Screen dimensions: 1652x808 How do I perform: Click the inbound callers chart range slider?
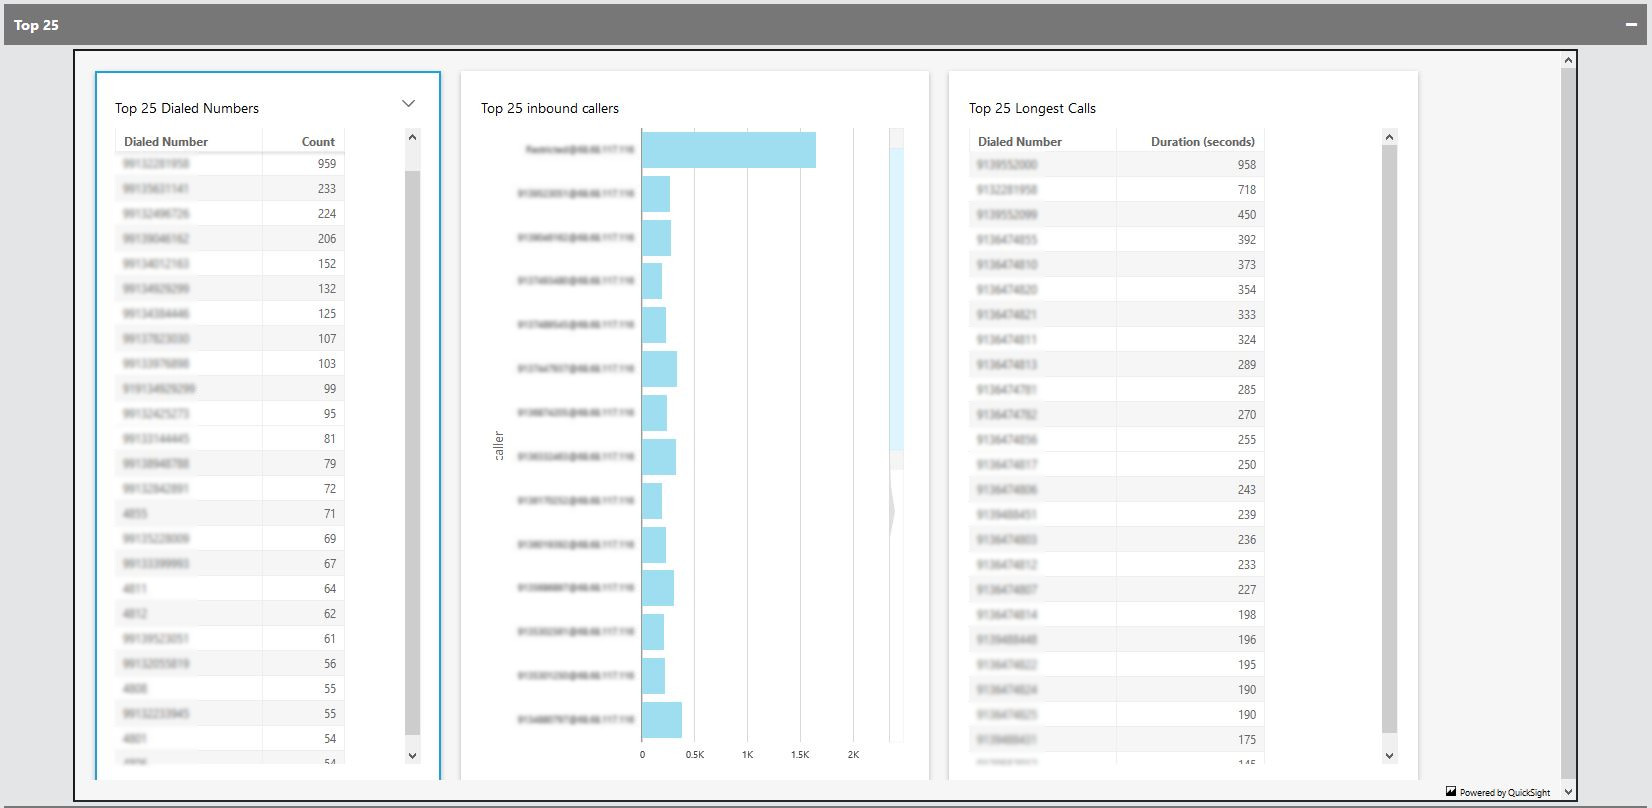(896, 300)
